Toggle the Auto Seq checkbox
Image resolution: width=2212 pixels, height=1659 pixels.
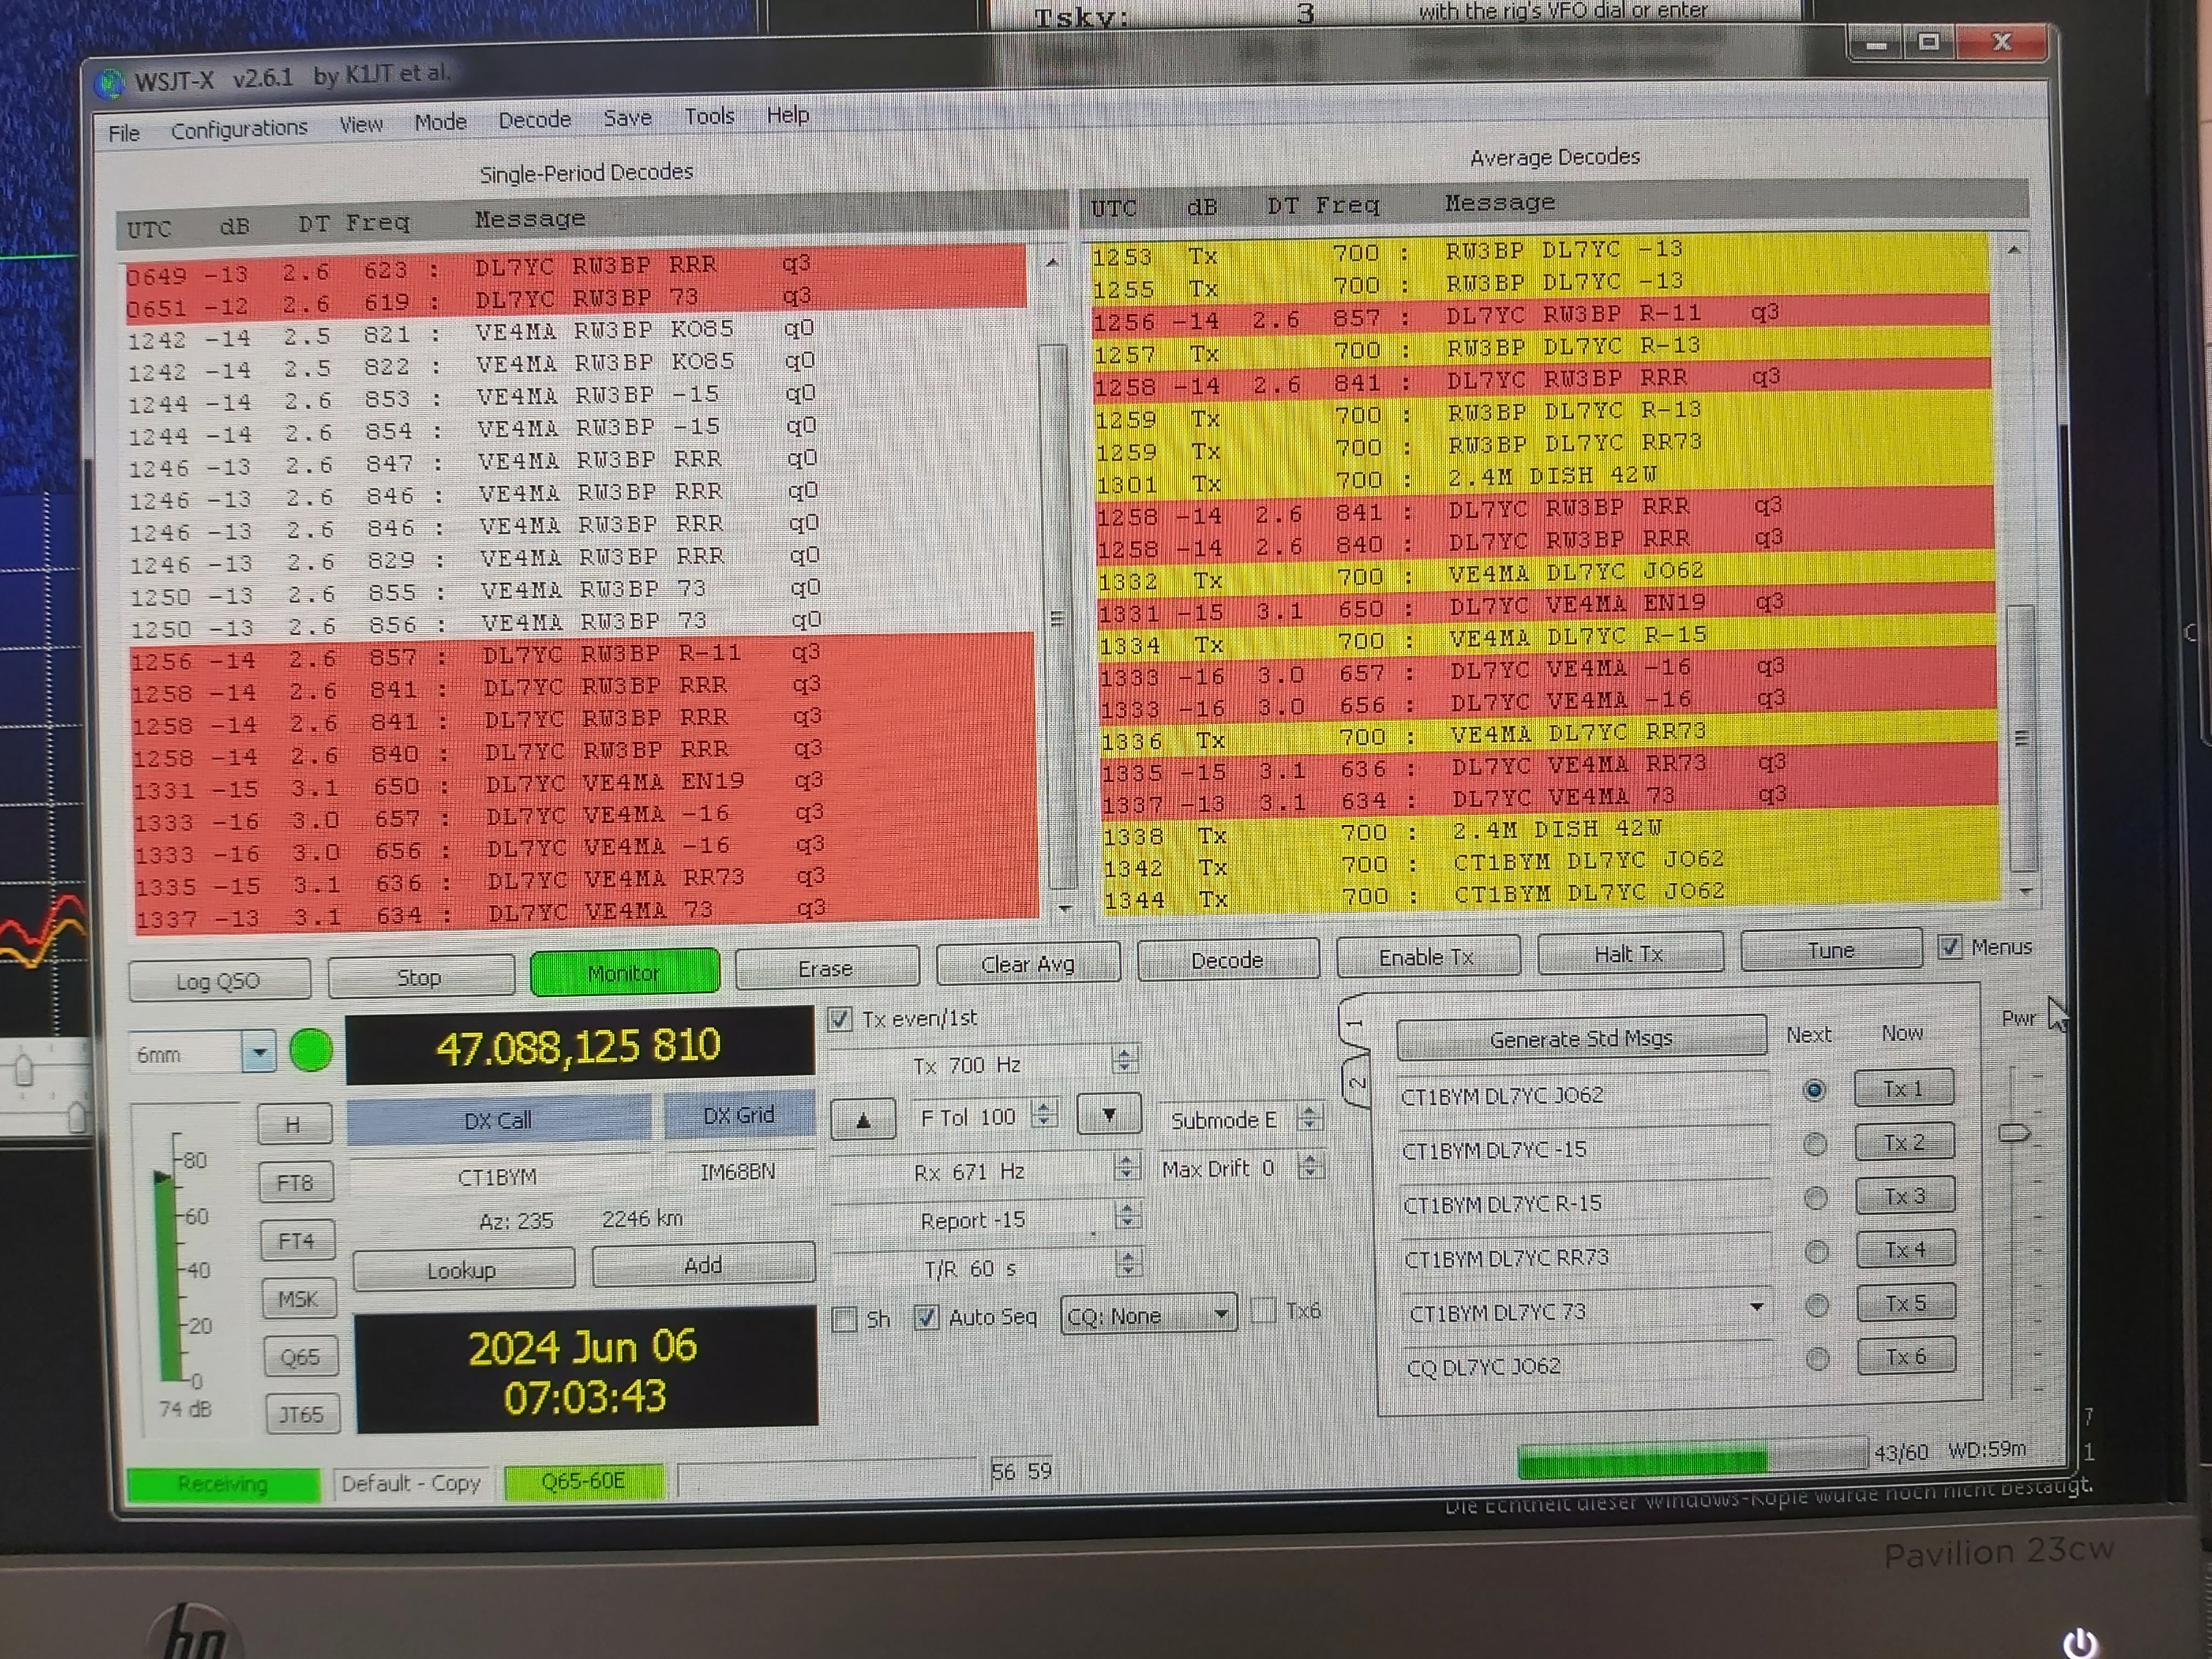pyautogui.click(x=926, y=1317)
